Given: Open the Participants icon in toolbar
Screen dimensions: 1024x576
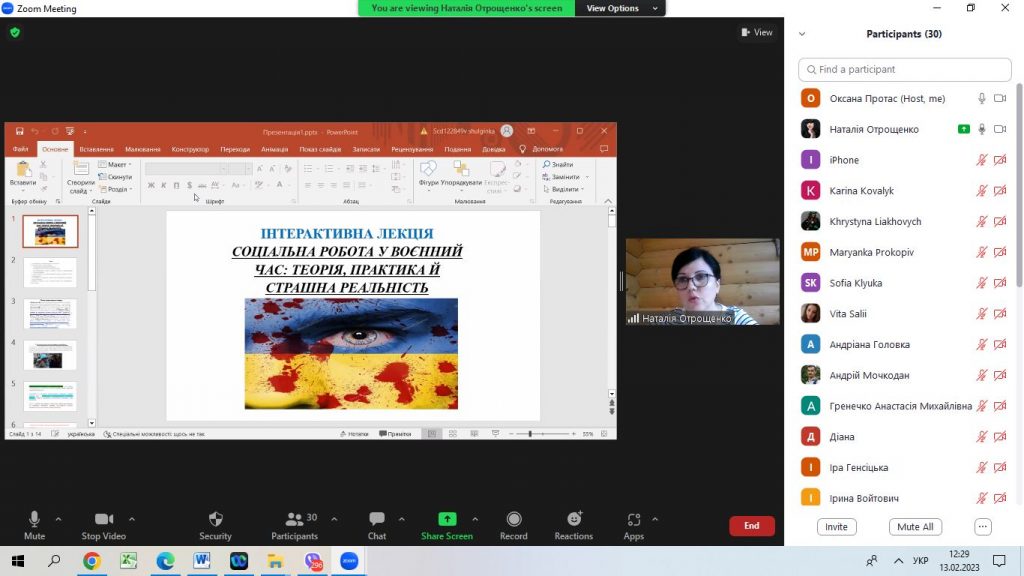Looking at the screenshot, I should (294, 520).
